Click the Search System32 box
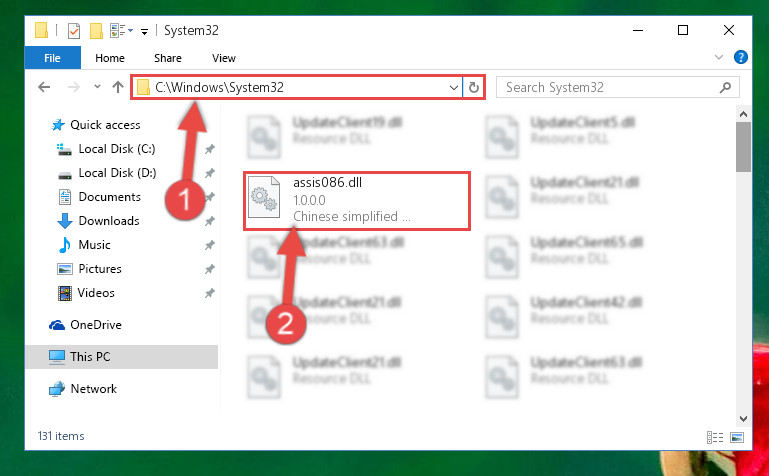 click(617, 87)
